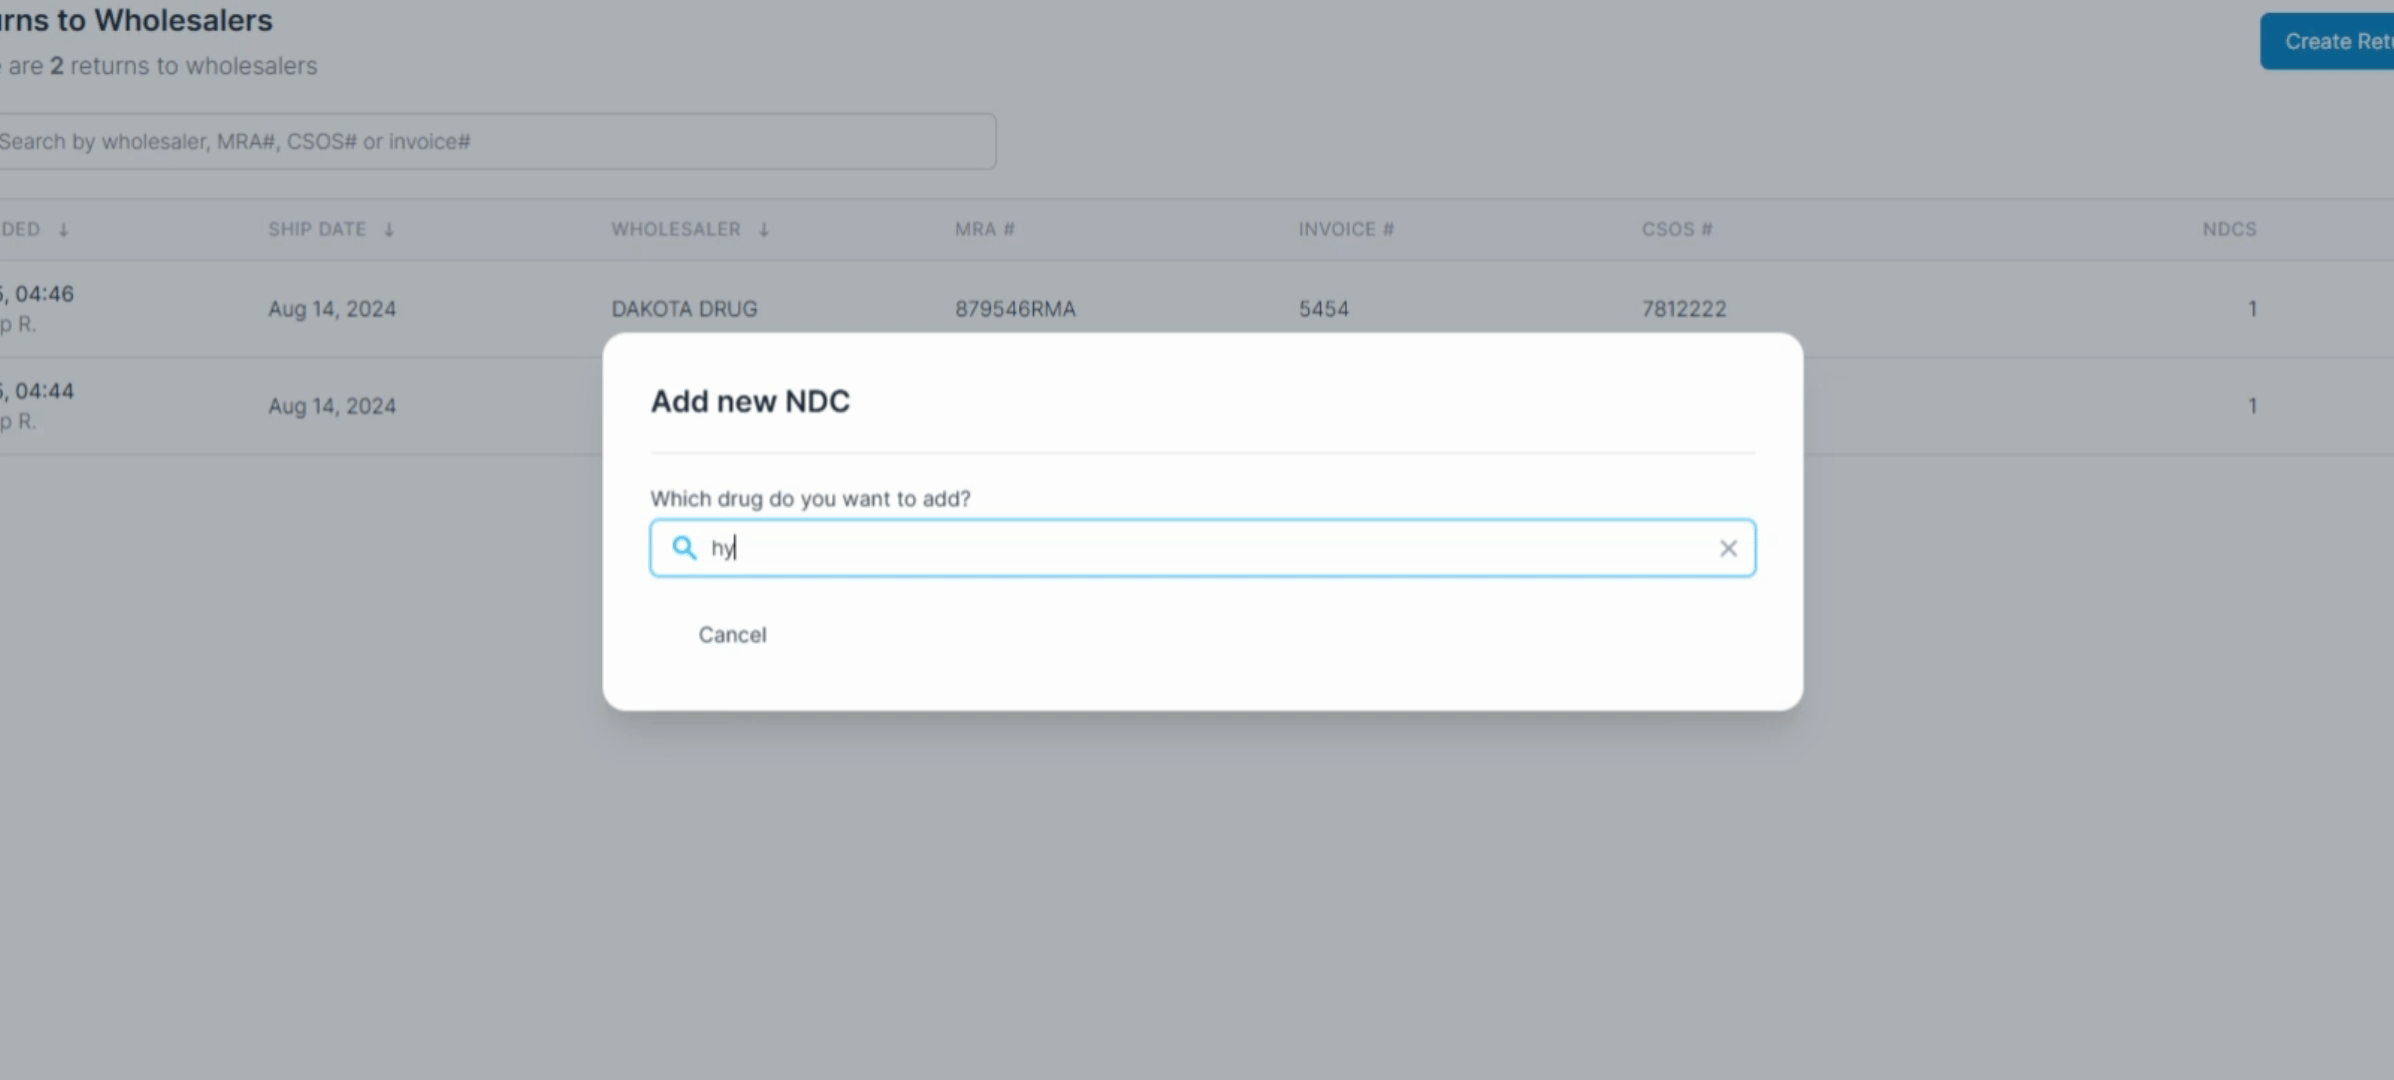Click NDC count in the 04:44 row
Screen dimensions: 2394x1080
pos(2252,406)
